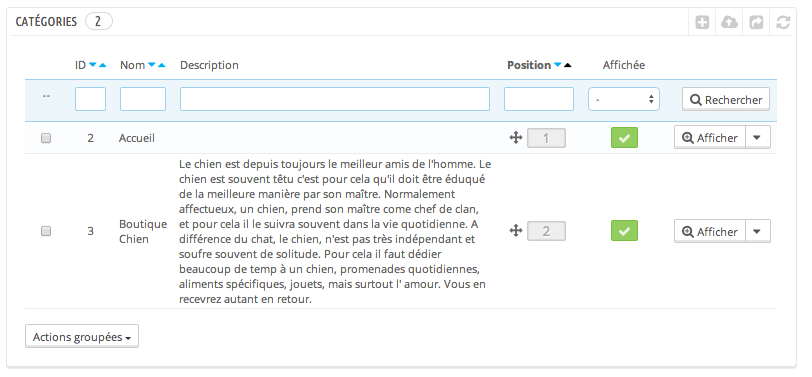Click the Rechercher button
The image size is (812, 377).
point(726,99)
